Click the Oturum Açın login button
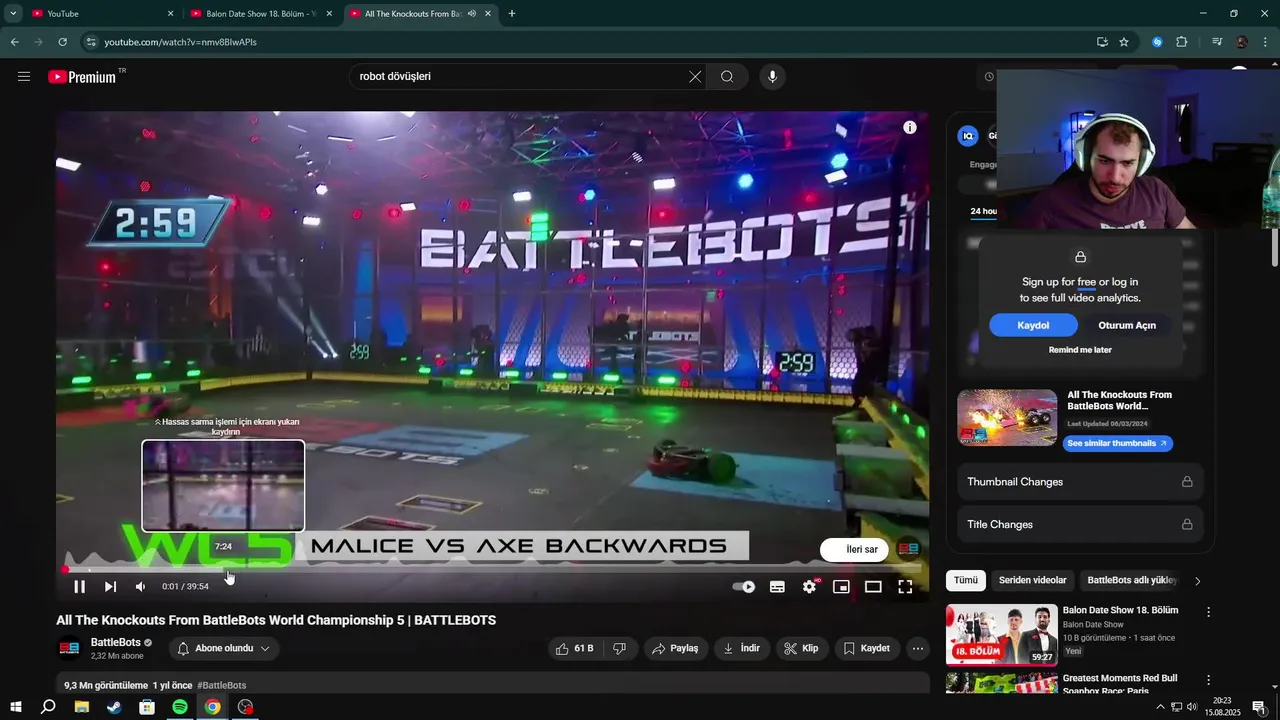The height and width of the screenshot is (720, 1280). coord(1127,325)
